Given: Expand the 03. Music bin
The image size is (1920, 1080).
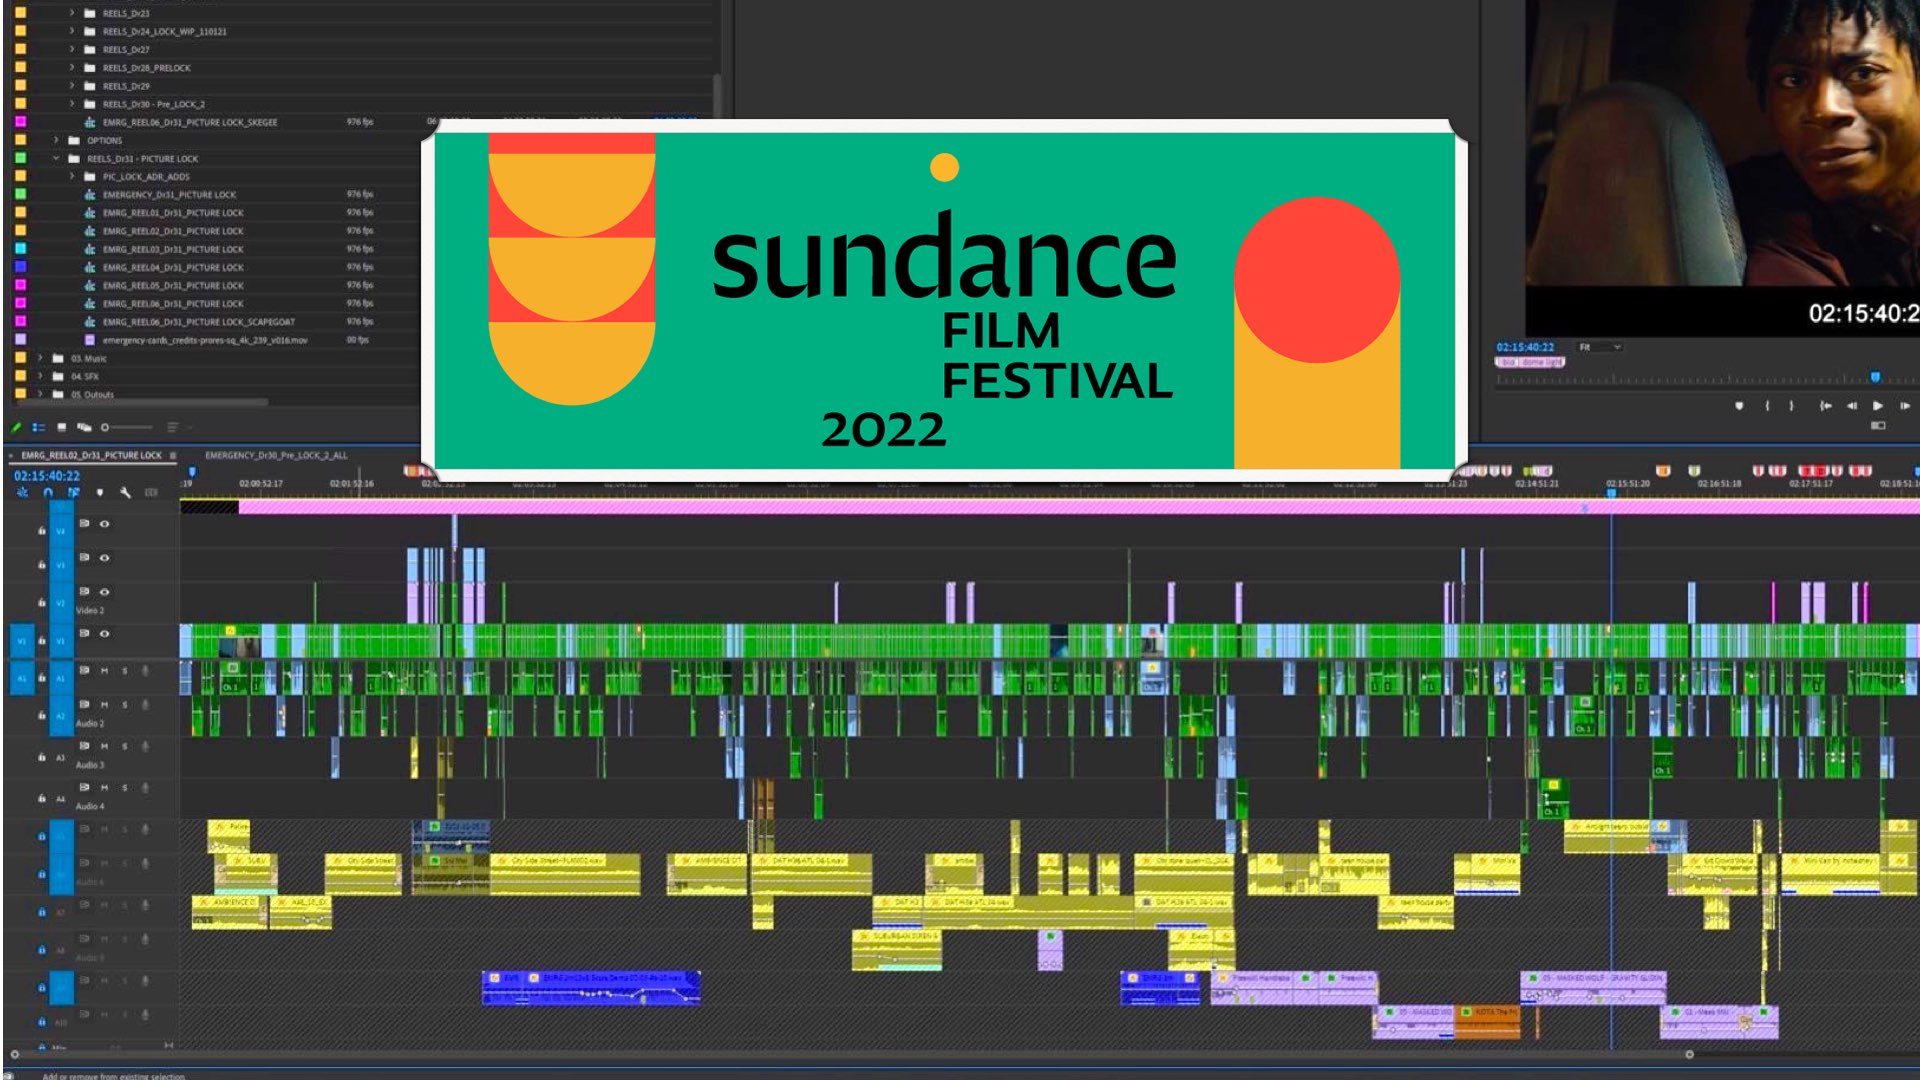Looking at the screenshot, I should tap(40, 357).
